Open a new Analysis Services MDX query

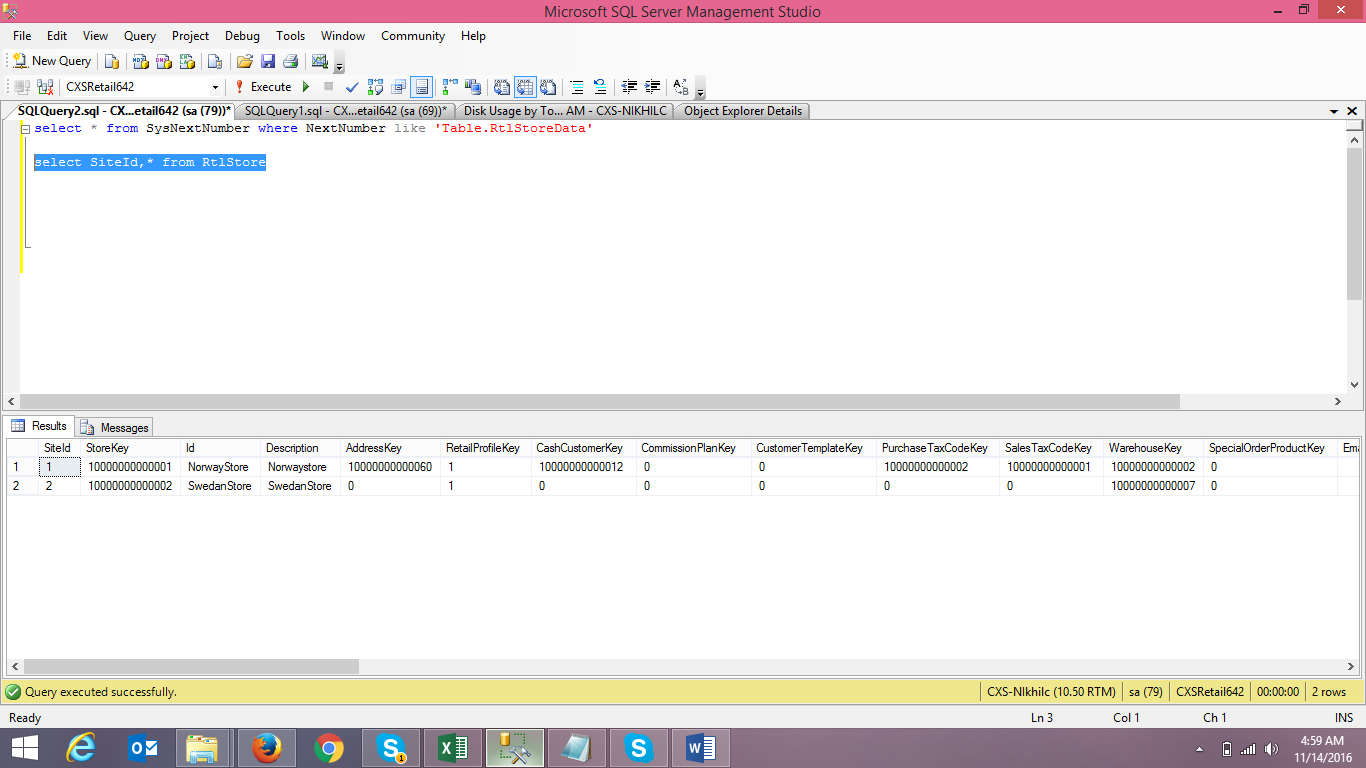click(141, 61)
